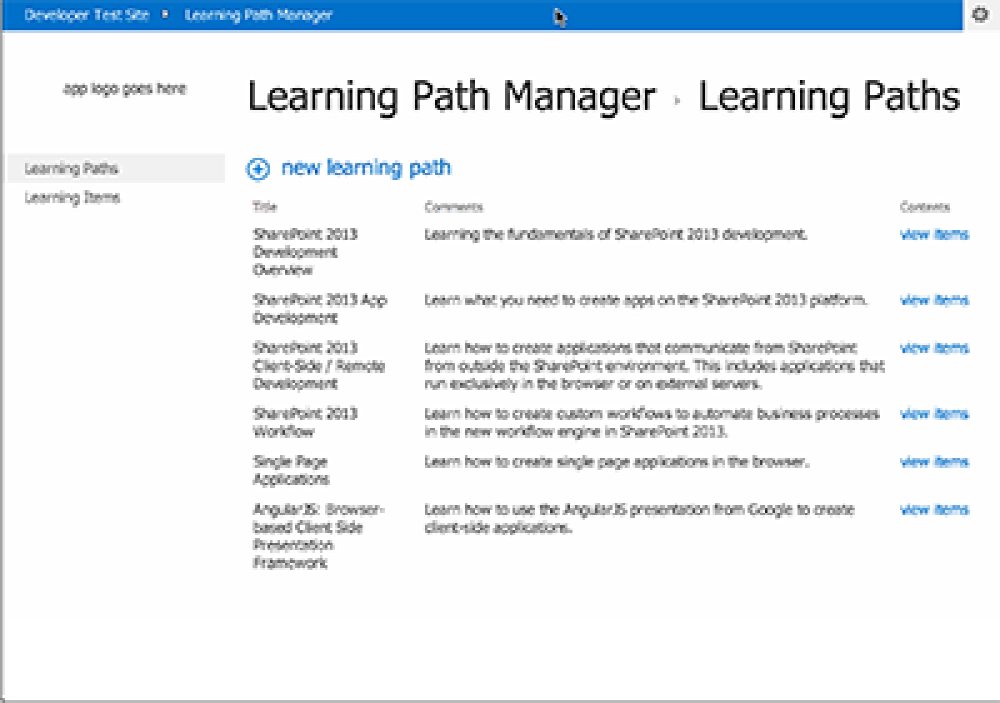Image resolution: width=1000 pixels, height=703 pixels.
Task: View items for Single Page Applications
Action: 934,461
